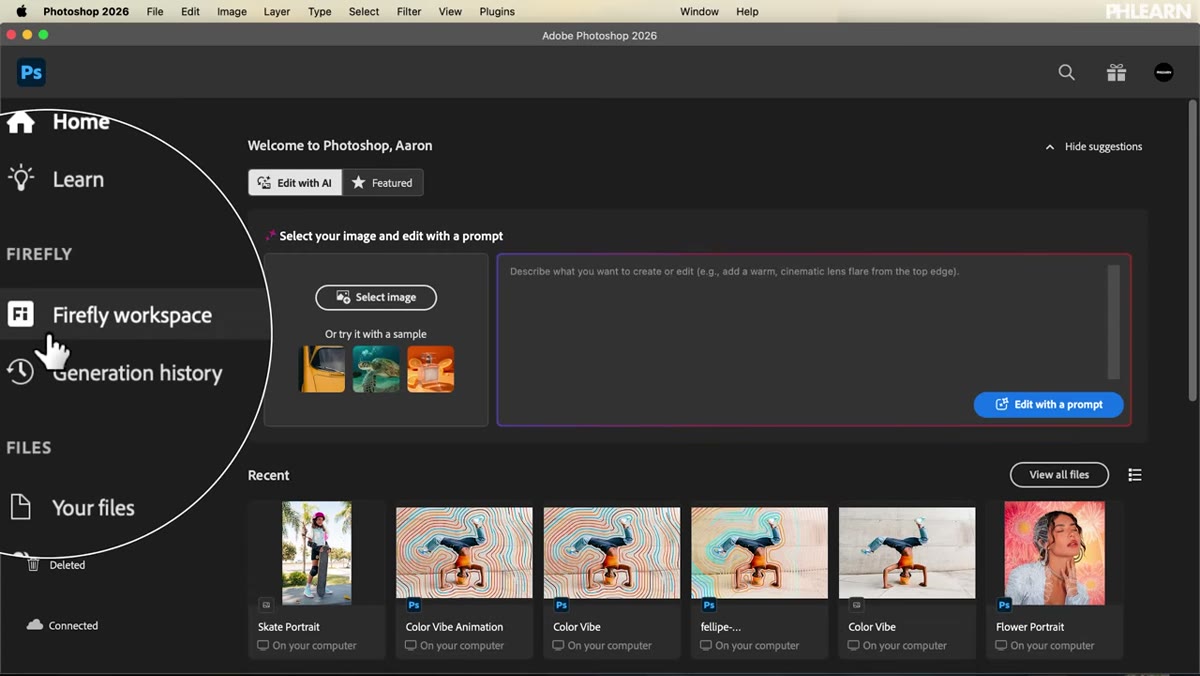Image resolution: width=1200 pixels, height=676 pixels.
Task: Click the Deleted label in the sidebar
Action: click(x=68, y=565)
